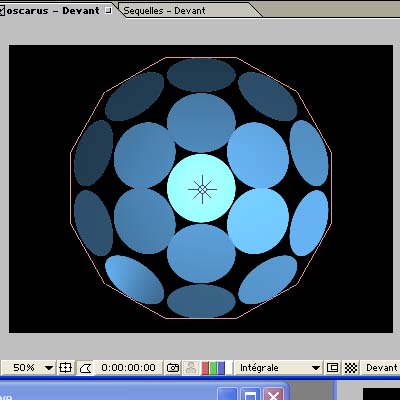
Task: Toggle the transparency grid checkerboard icon
Action: tap(351, 368)
